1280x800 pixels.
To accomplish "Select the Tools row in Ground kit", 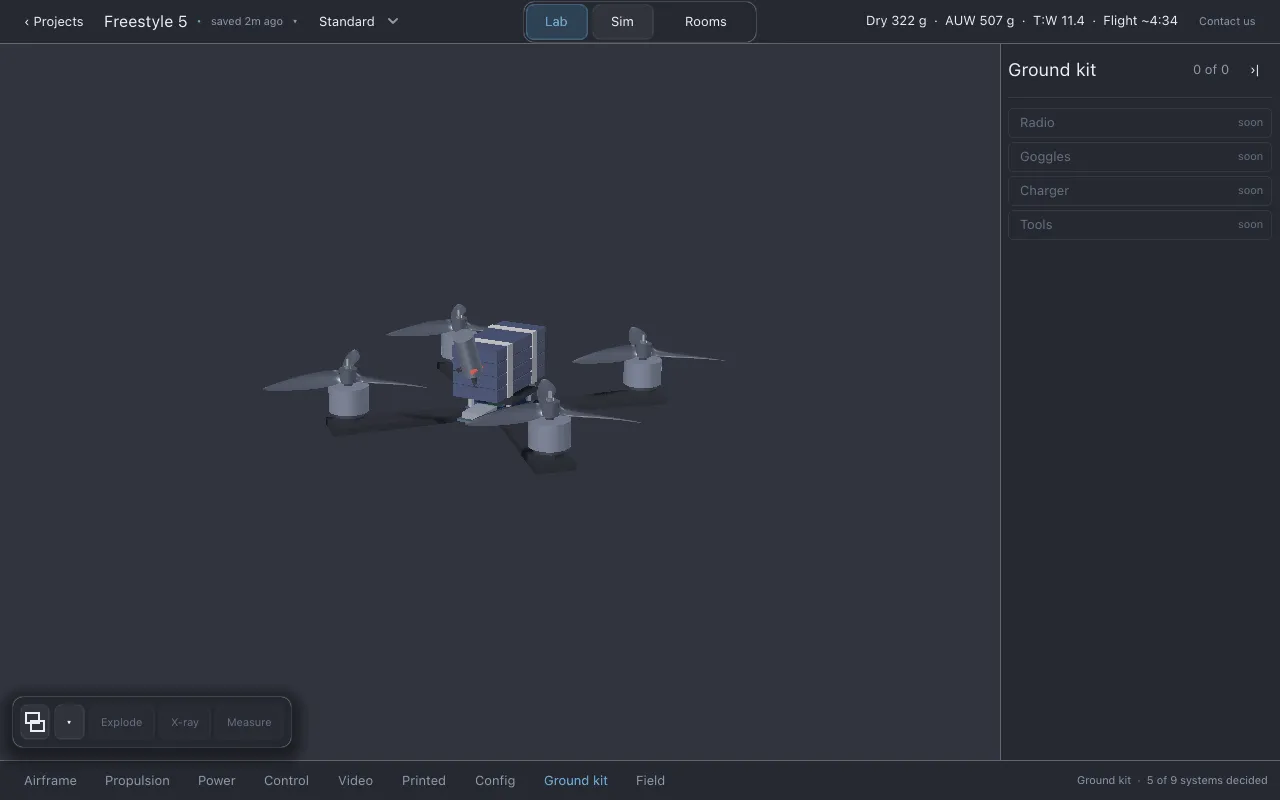I will click(x=1140, y=225).
